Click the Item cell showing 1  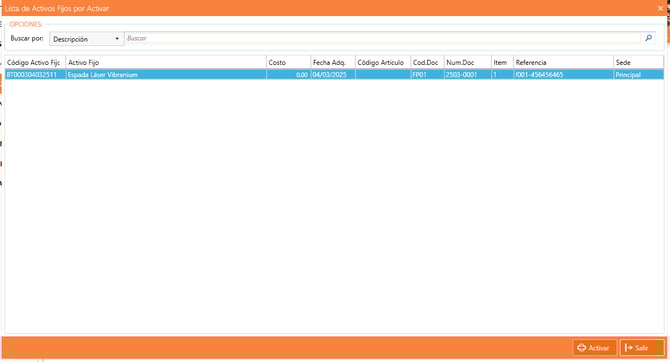coord(502,74)
